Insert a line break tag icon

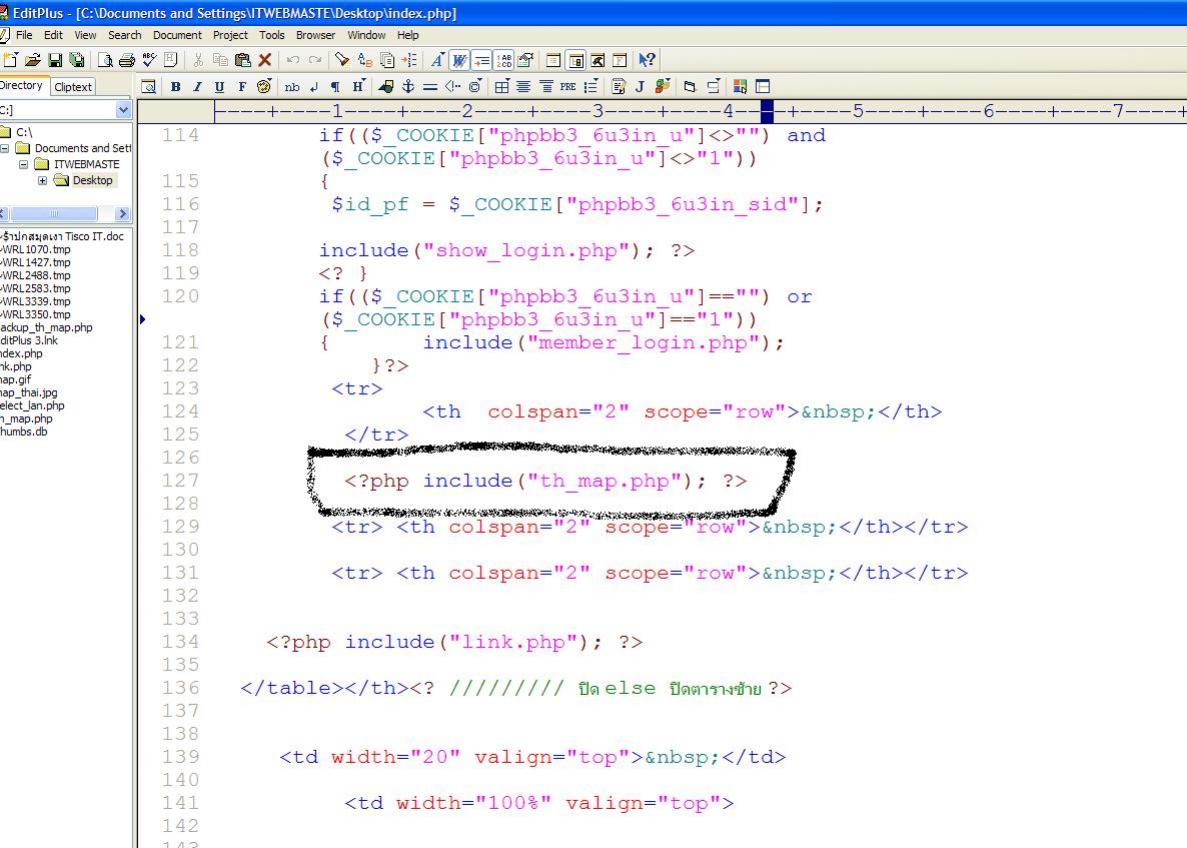coord(313,86)
